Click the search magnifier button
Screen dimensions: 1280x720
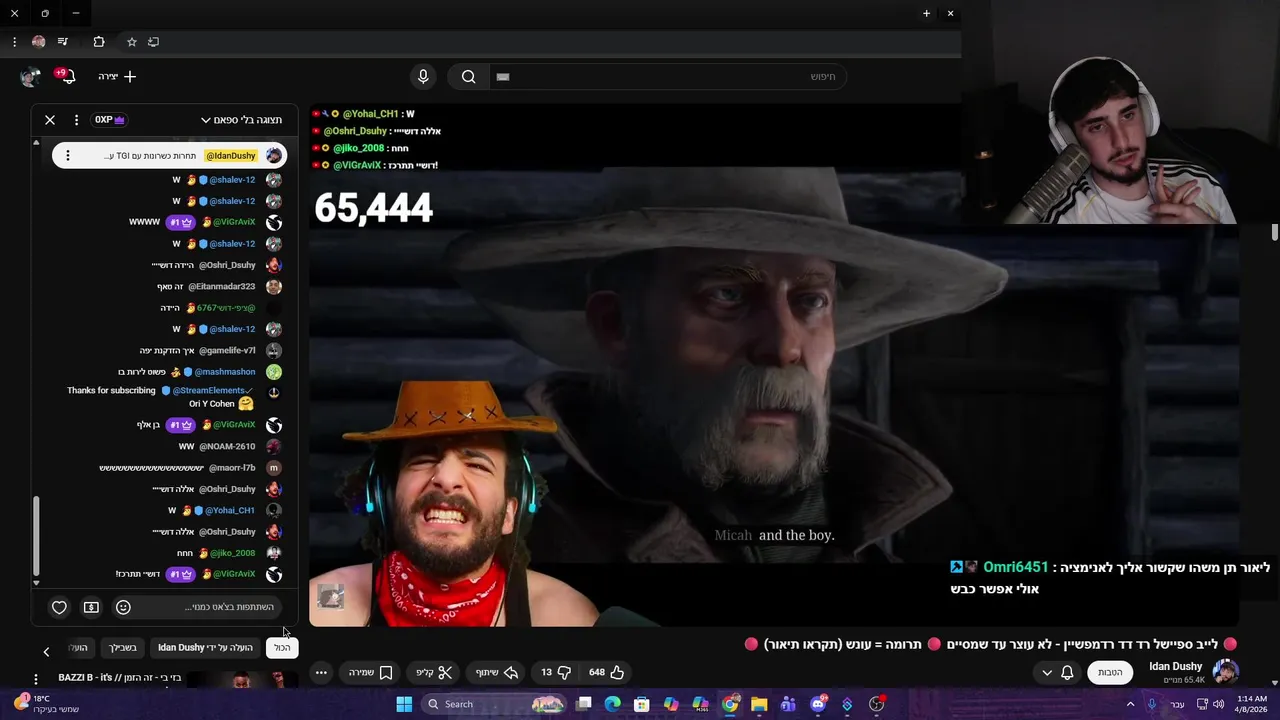tap(468, 76)
